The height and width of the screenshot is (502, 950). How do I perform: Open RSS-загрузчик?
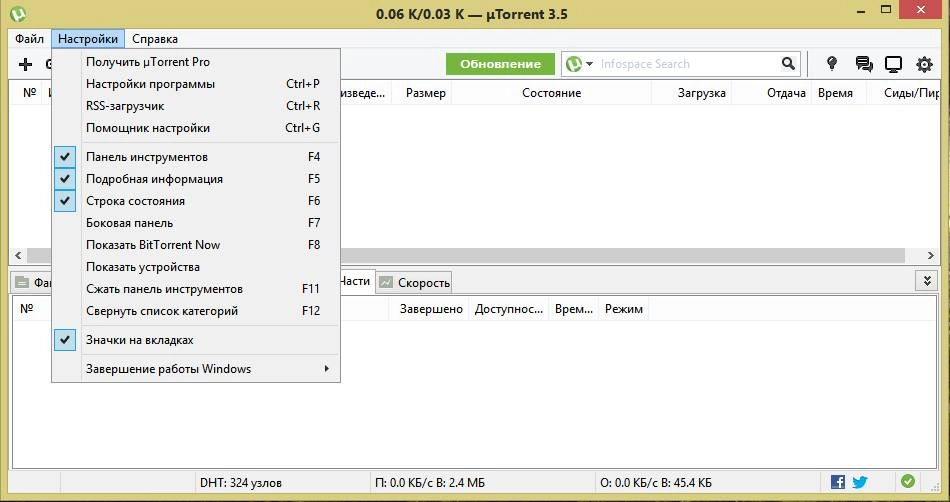(196, 106)
